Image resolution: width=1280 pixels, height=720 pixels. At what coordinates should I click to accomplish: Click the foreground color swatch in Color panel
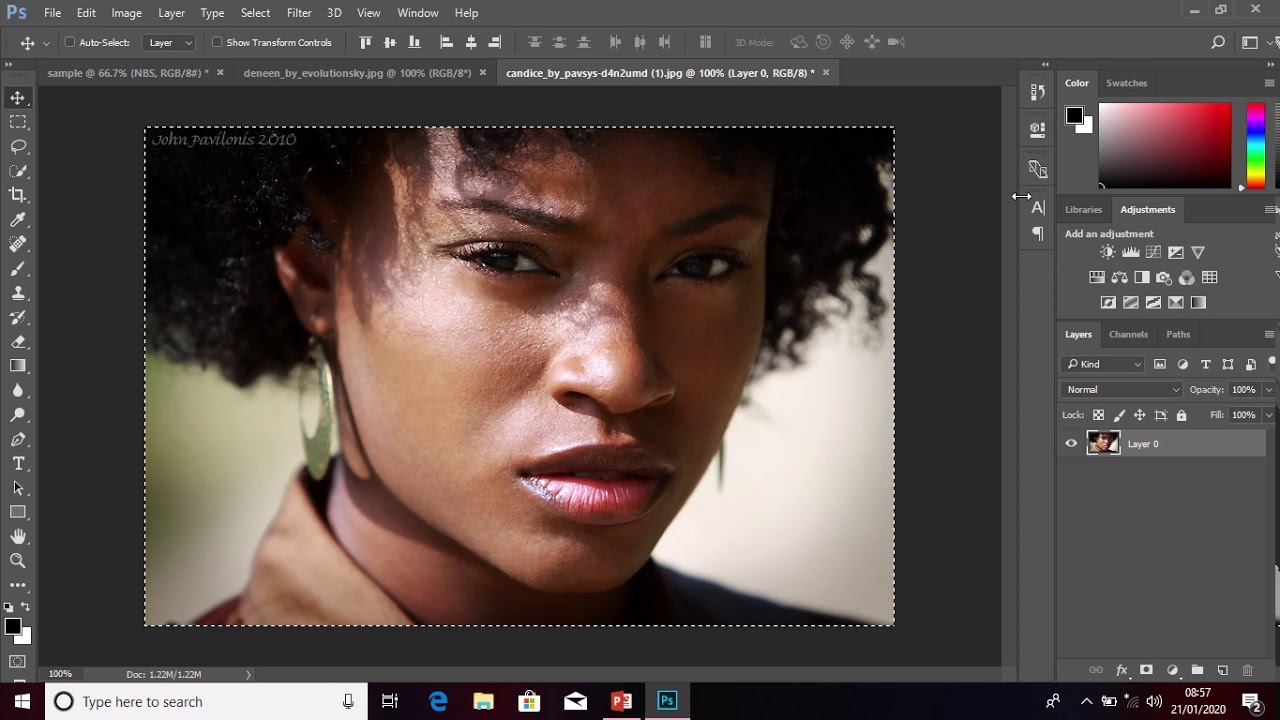tap(1074, 116)
